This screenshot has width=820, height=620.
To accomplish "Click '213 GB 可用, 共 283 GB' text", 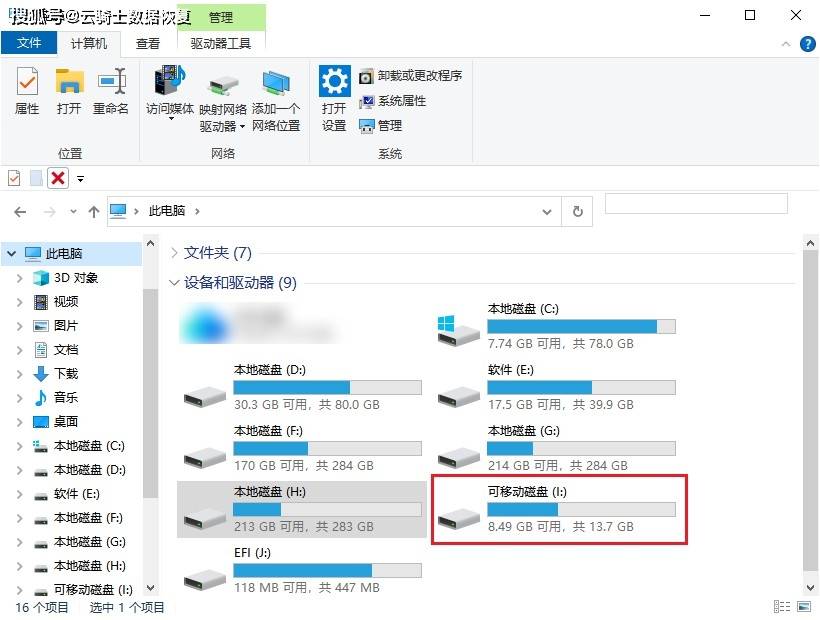I will 304,526.
